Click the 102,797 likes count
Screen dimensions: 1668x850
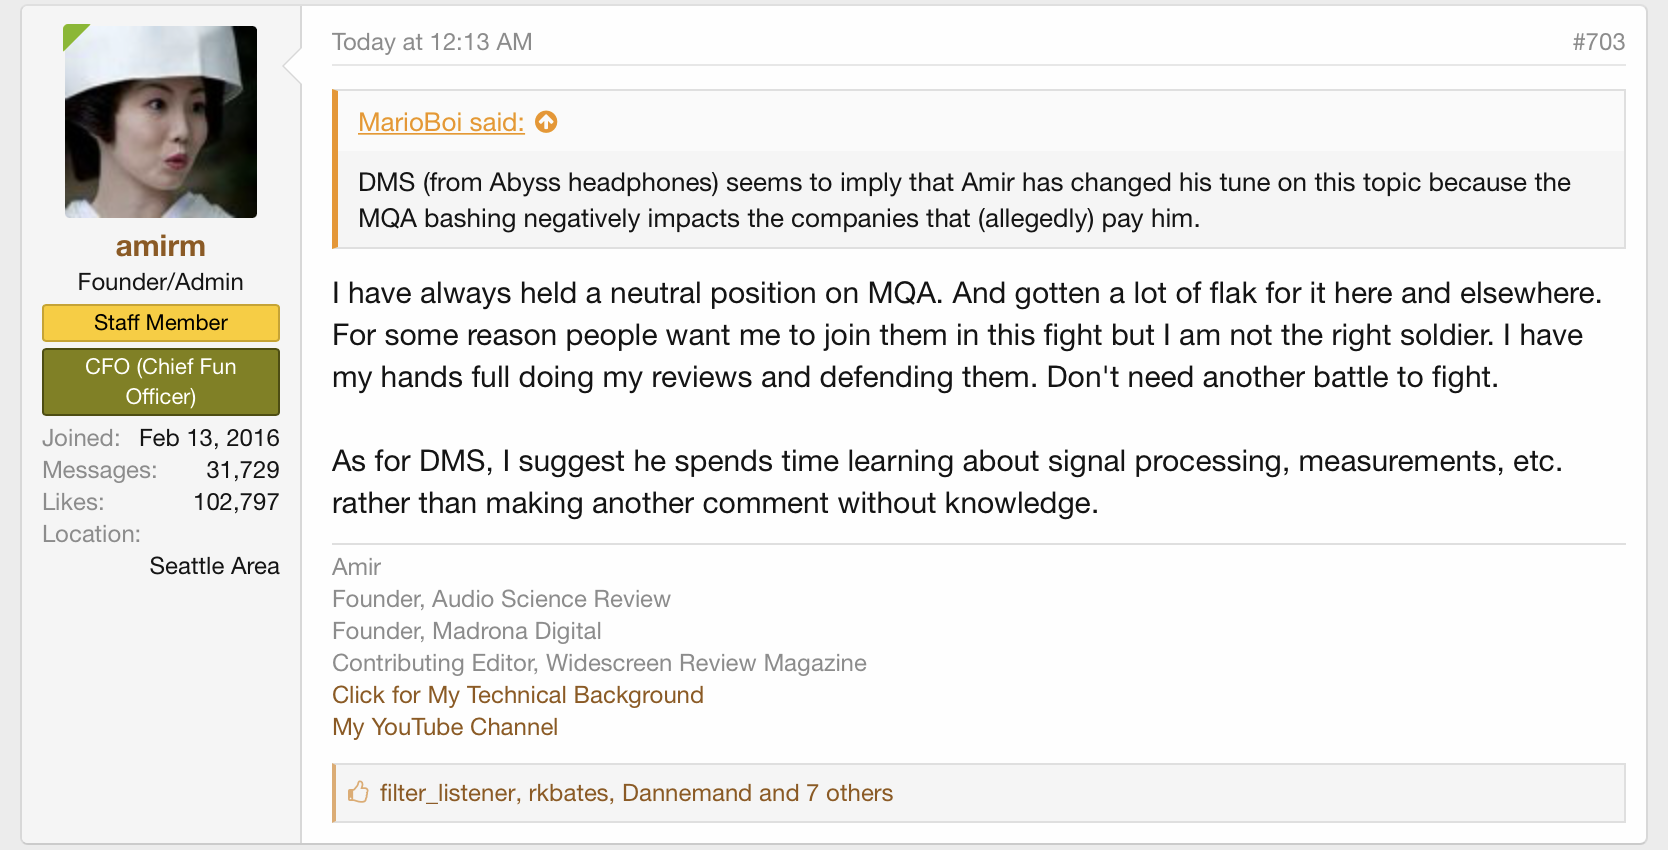pyautogui.click(x=236, y=502)
